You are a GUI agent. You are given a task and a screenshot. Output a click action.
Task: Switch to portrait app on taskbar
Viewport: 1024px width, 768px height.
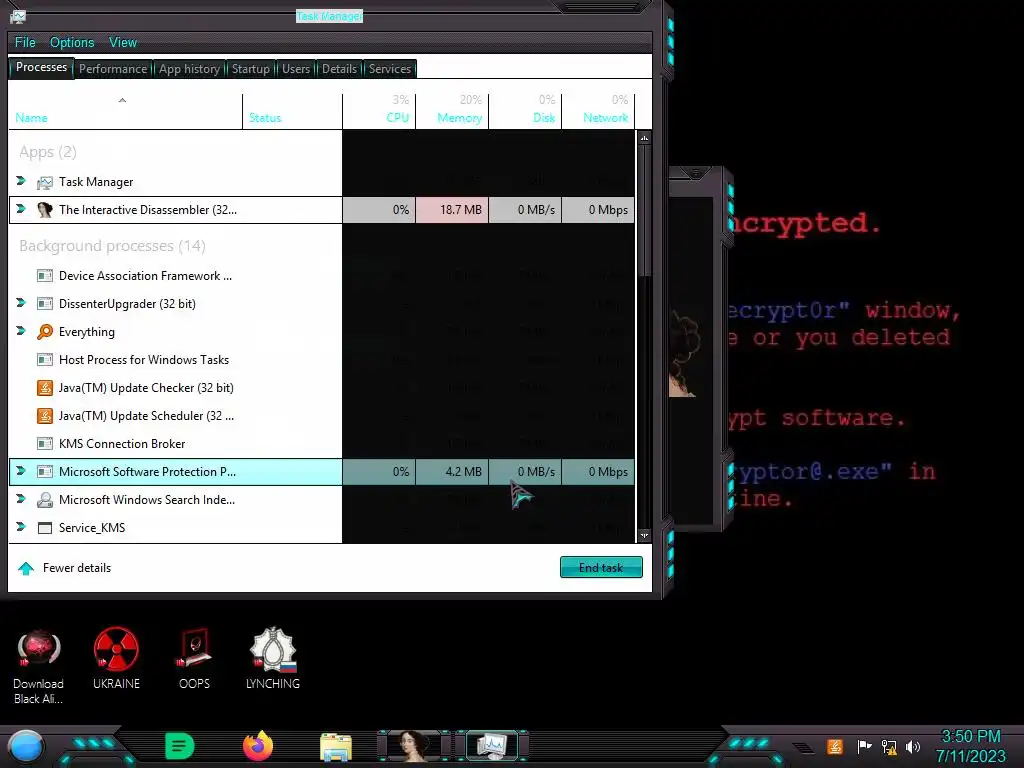(x=414, y=746)
